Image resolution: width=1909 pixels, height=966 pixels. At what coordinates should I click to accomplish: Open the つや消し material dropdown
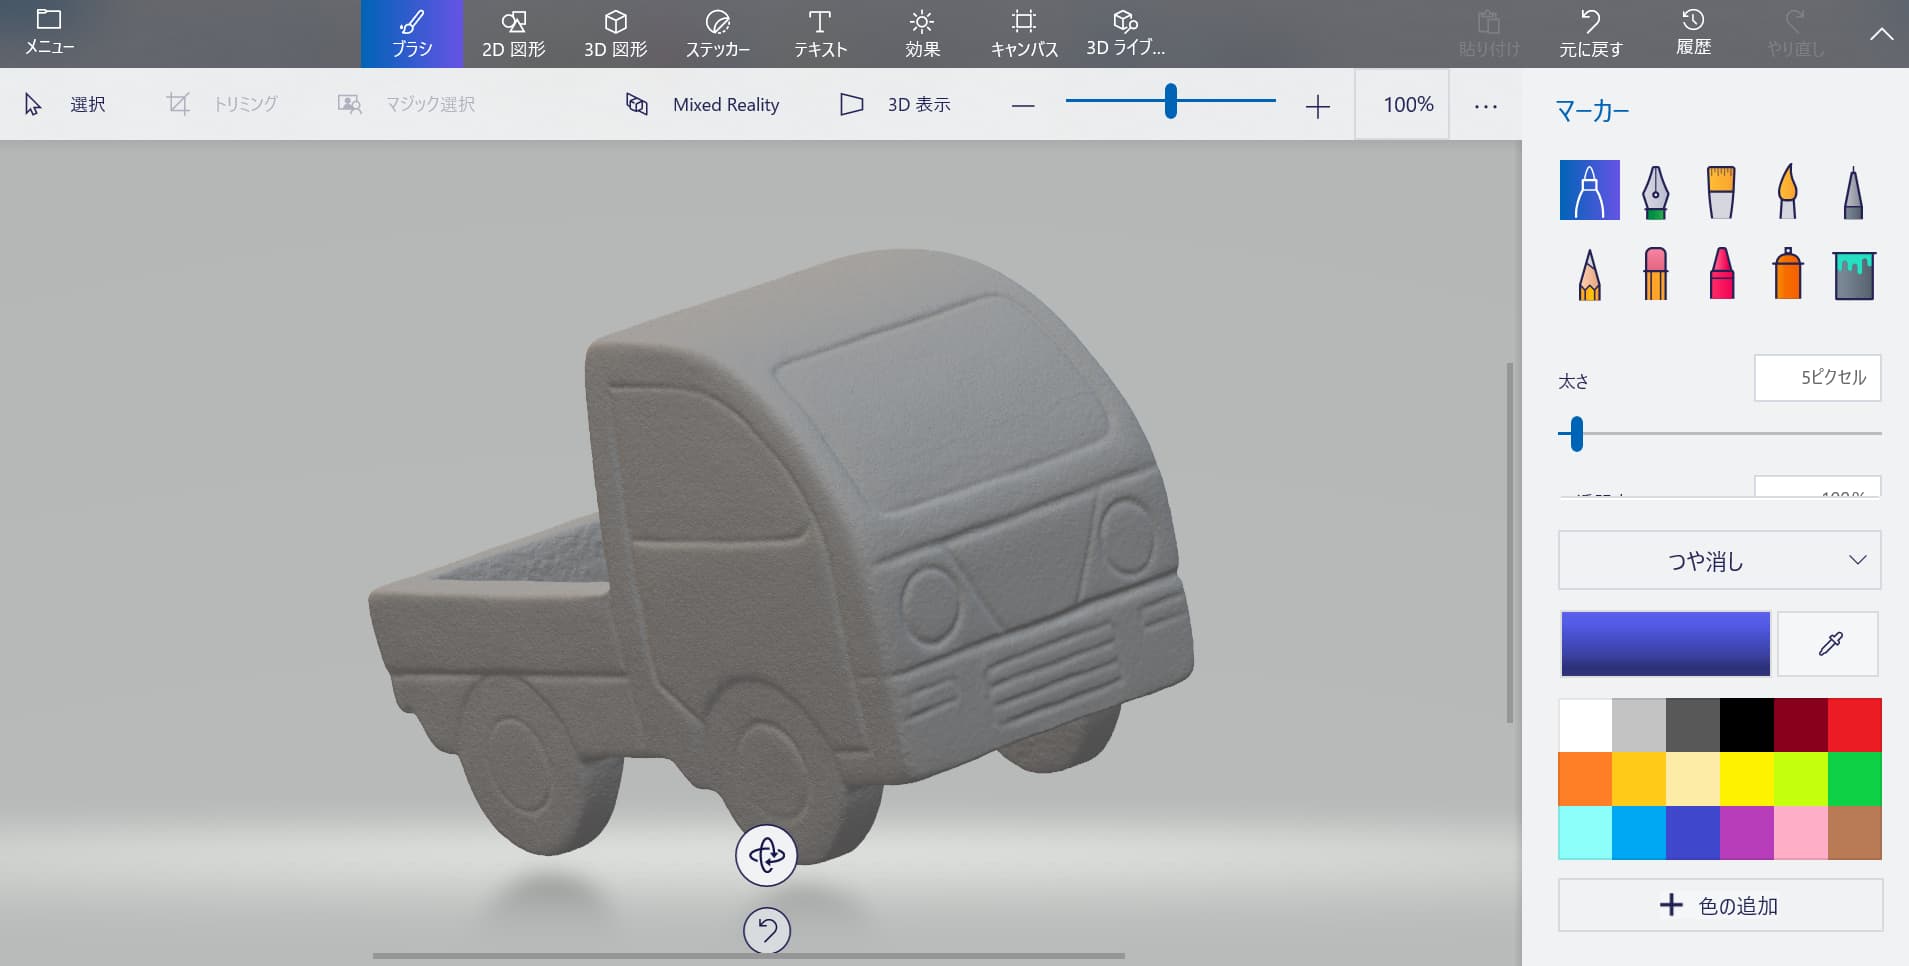(x=1719, y=561)
